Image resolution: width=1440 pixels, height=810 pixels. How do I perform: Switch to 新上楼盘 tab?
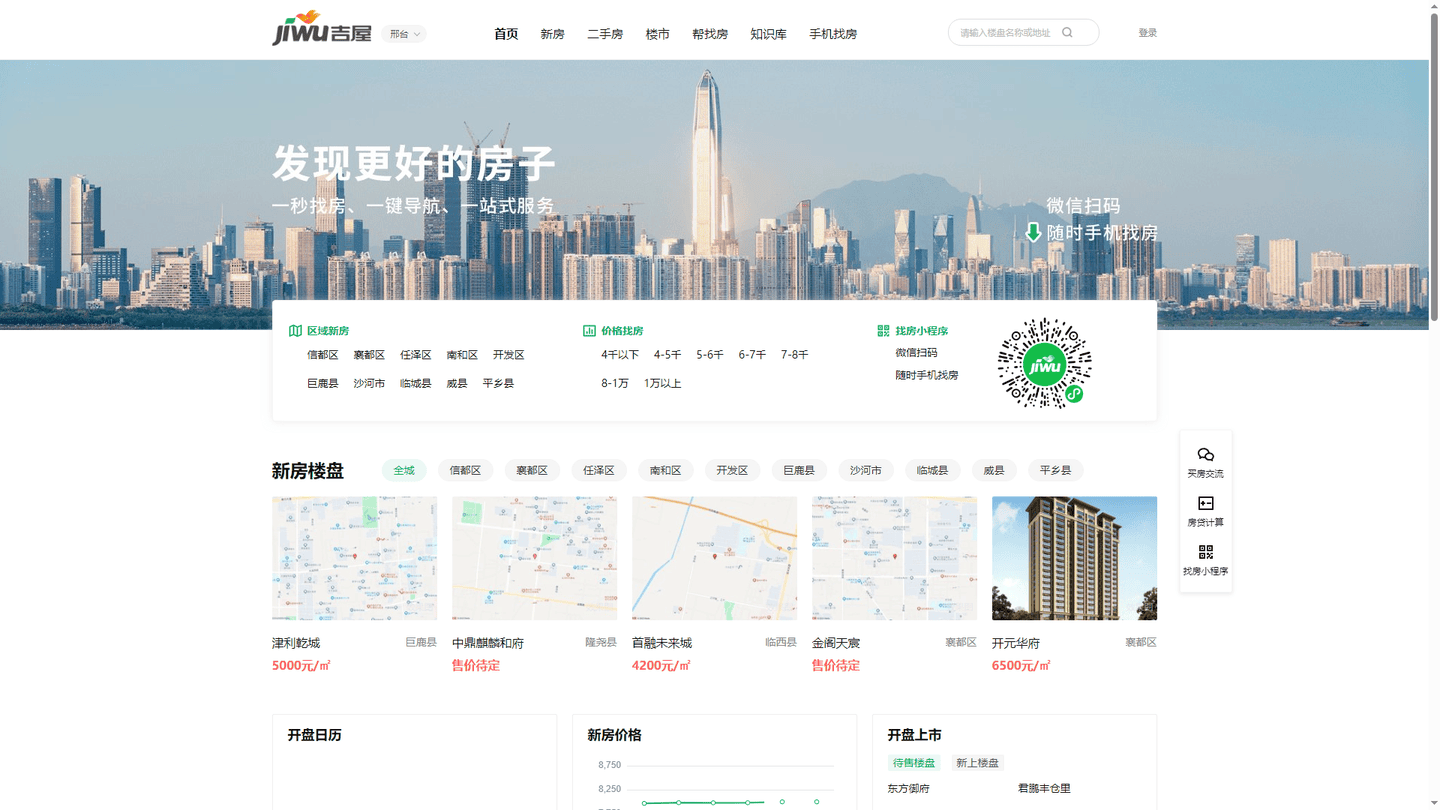click(977, 763)
